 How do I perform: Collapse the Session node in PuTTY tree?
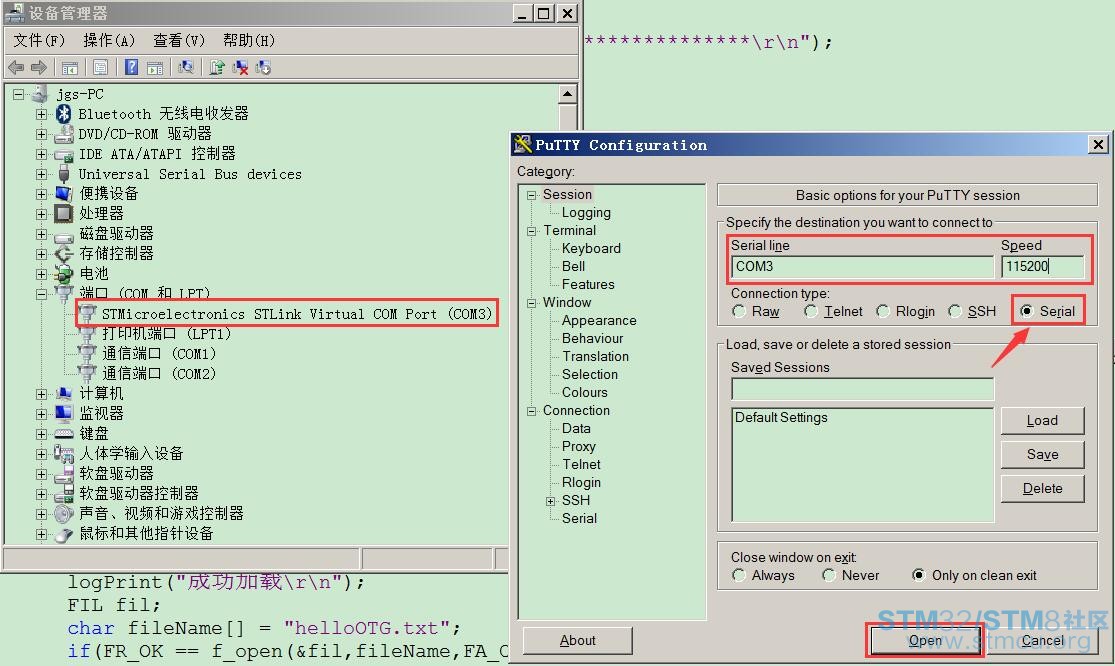(x=531, y=195)
